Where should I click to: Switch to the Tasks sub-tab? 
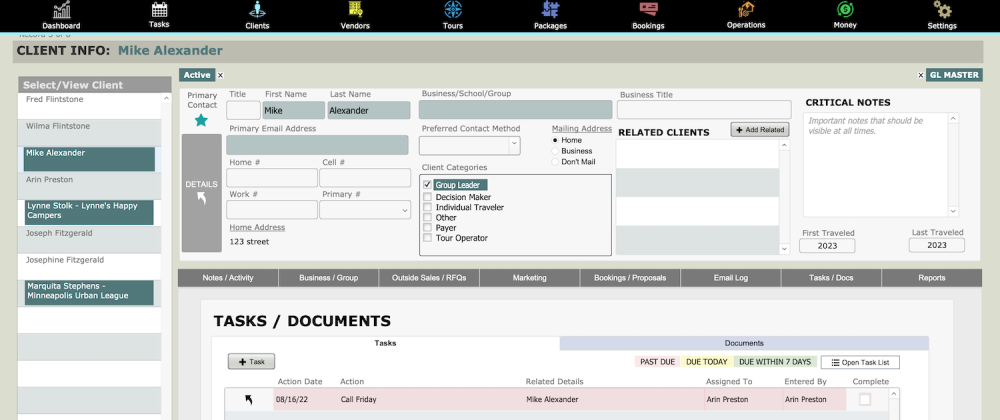(385, 343)
